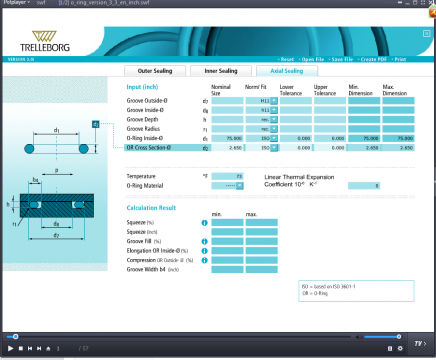This screenshot has height=360, width=436.
Task: Click the Create PDF link
Action: coord(373,59)
